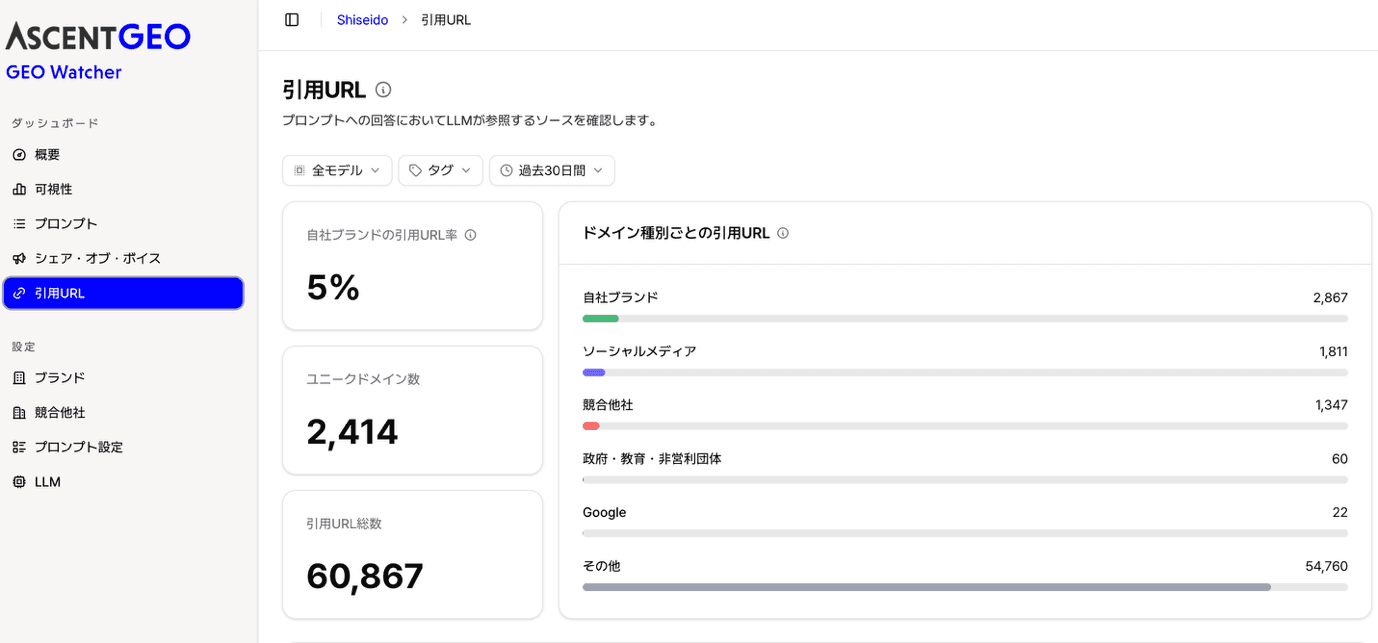Click the プロンプト設定 list-check icon

point(19,447)
